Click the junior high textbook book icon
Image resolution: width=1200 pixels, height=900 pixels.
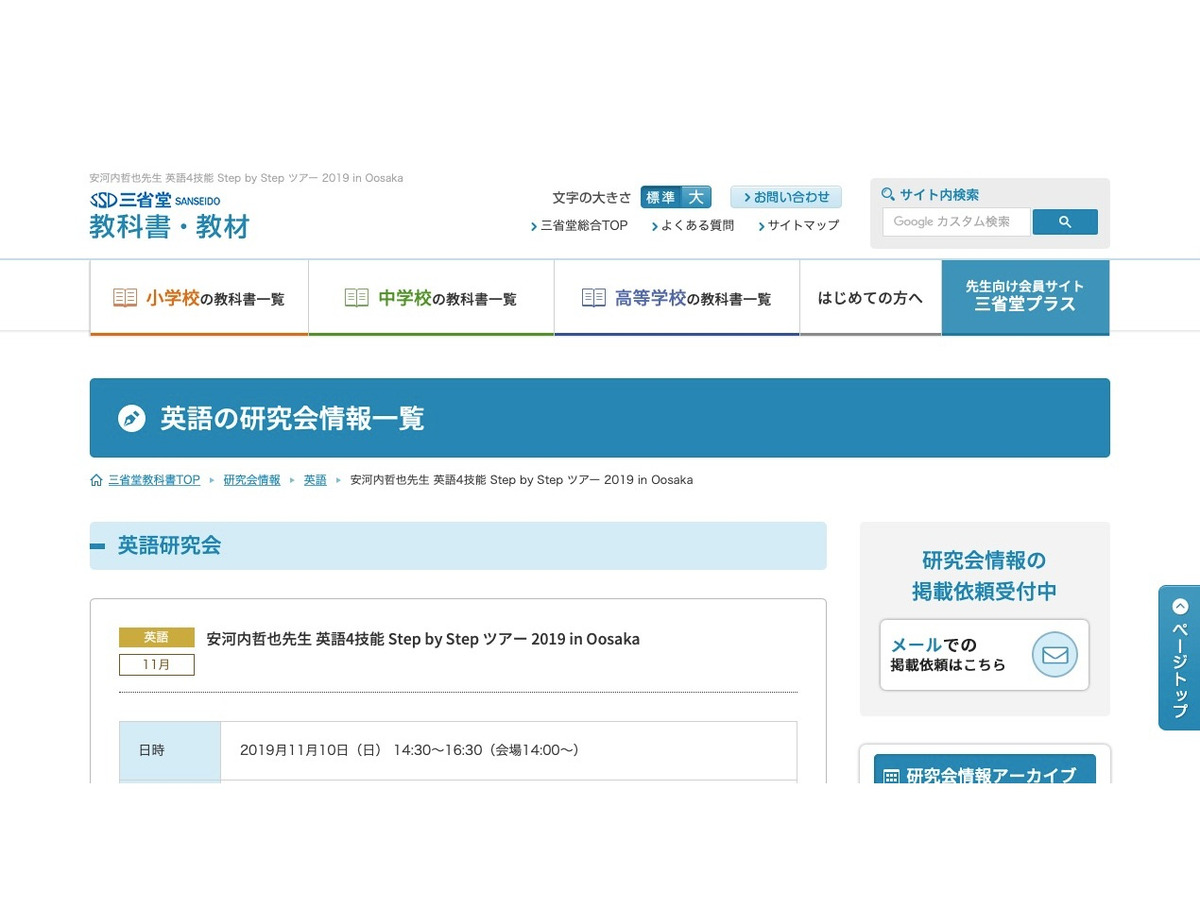click(357, 298)
